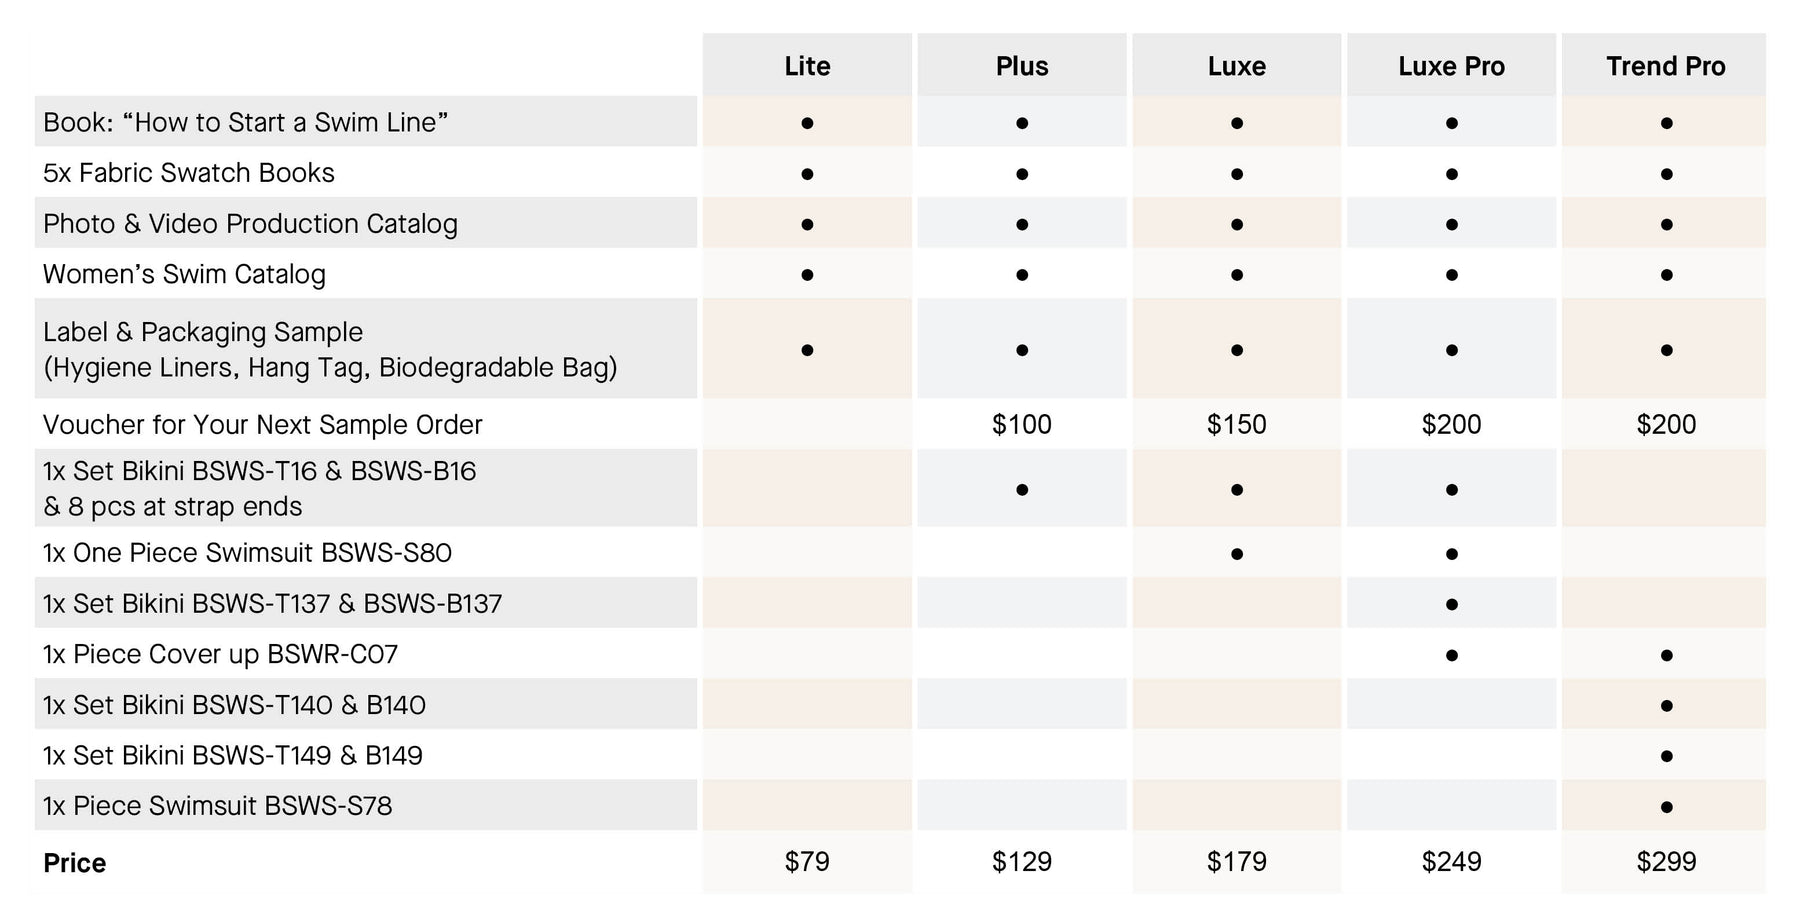Image resolution: width=1800 pixels, height=922 pixels.
Task: Click the One Piece BSWS-S80 bullet under Luxe
Action: coord(1237,554)
